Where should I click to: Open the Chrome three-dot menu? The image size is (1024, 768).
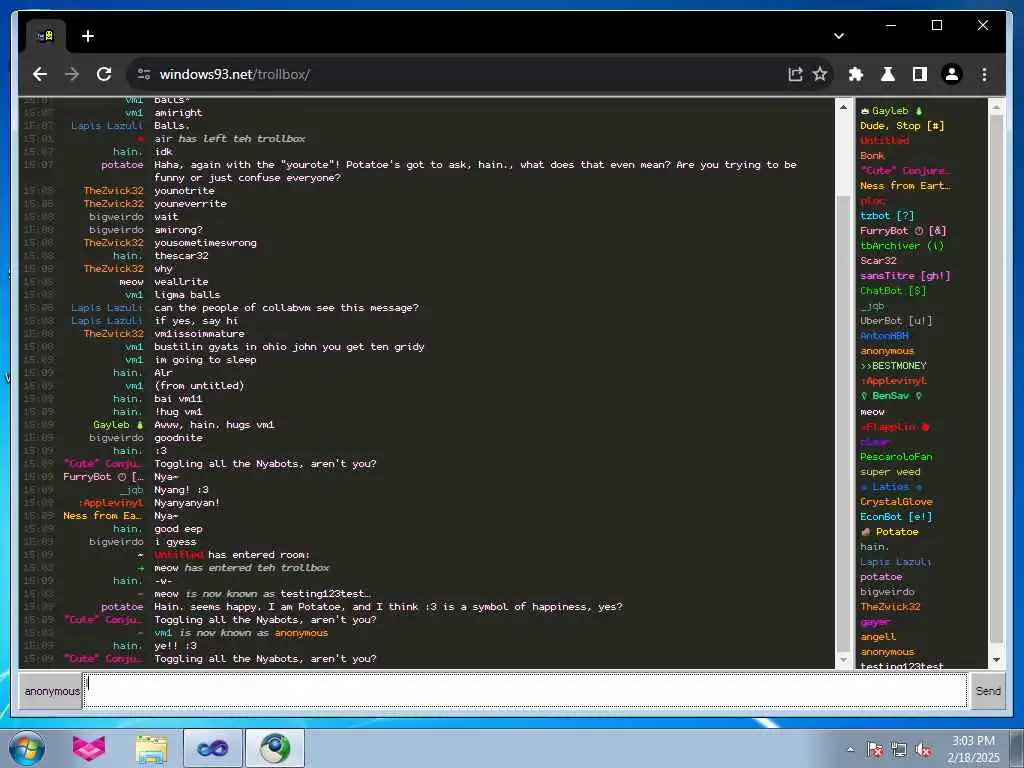pyautogui.click(x=984, y=74)
